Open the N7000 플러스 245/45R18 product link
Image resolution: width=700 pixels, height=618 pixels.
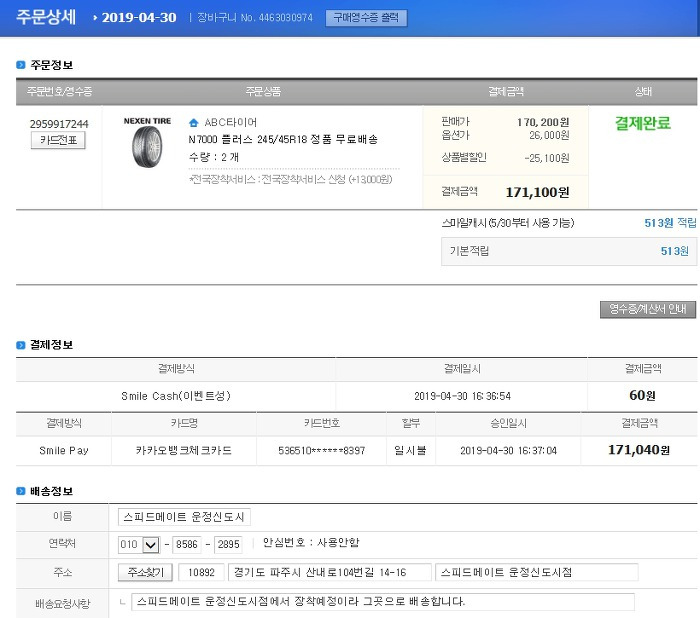(x=283, y=139)
